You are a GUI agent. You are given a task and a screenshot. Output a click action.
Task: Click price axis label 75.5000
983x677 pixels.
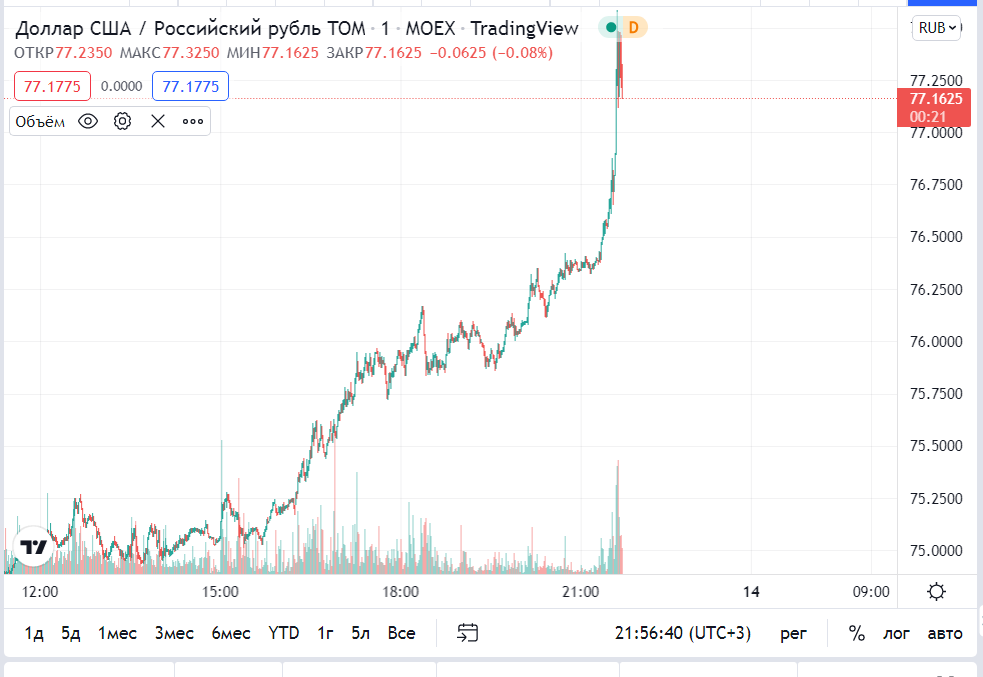(x=936, y=446)
